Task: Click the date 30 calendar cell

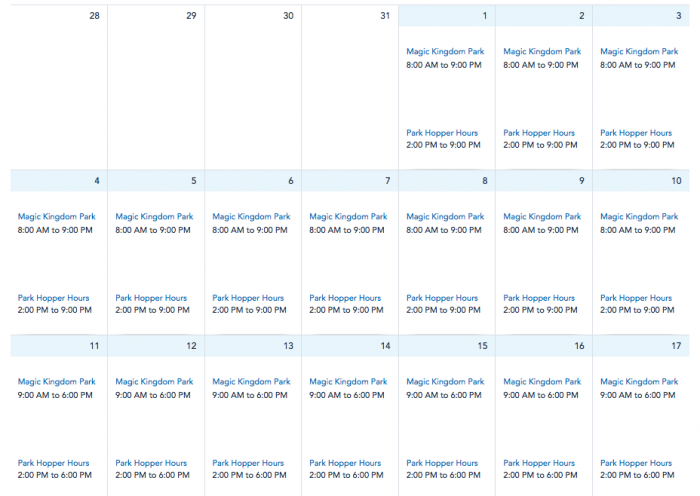Action: pyautogui.click(x=252, y=90)
